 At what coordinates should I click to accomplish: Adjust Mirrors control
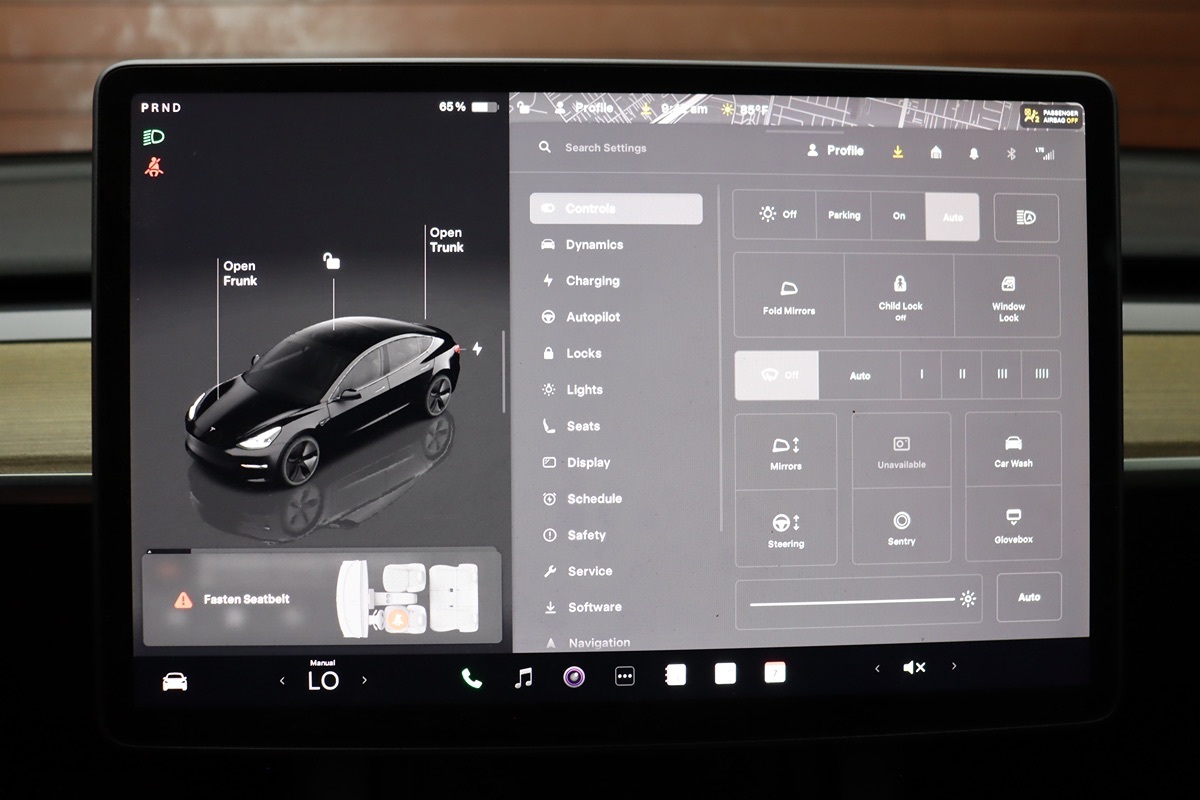point(786,451)
